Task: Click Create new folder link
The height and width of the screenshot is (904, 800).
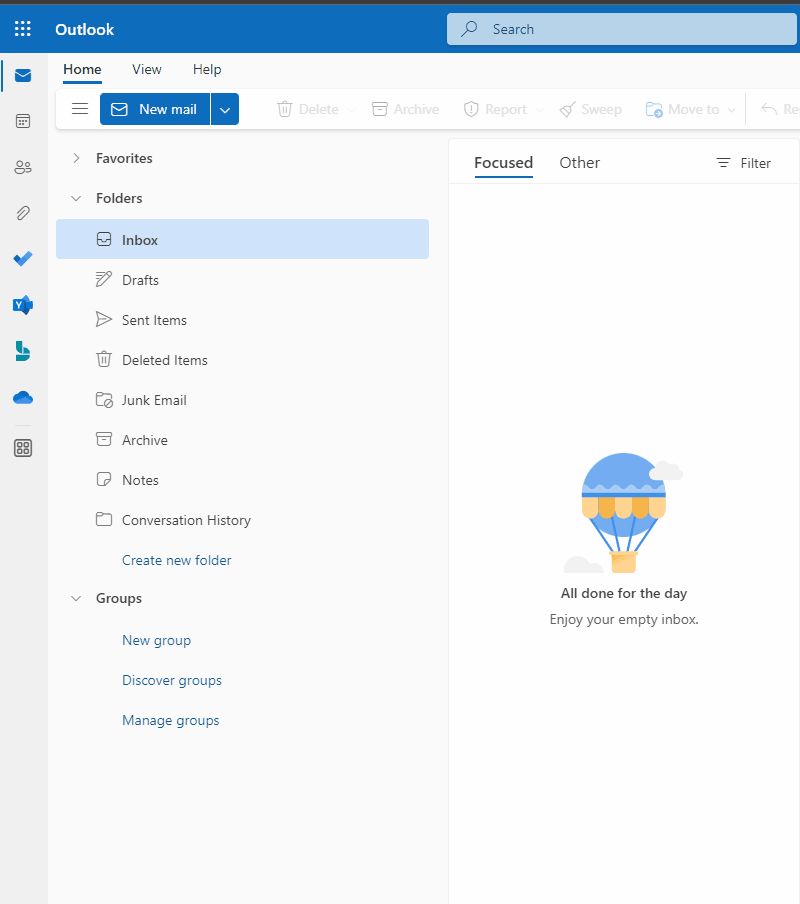Action: click(x=177, y=560)
